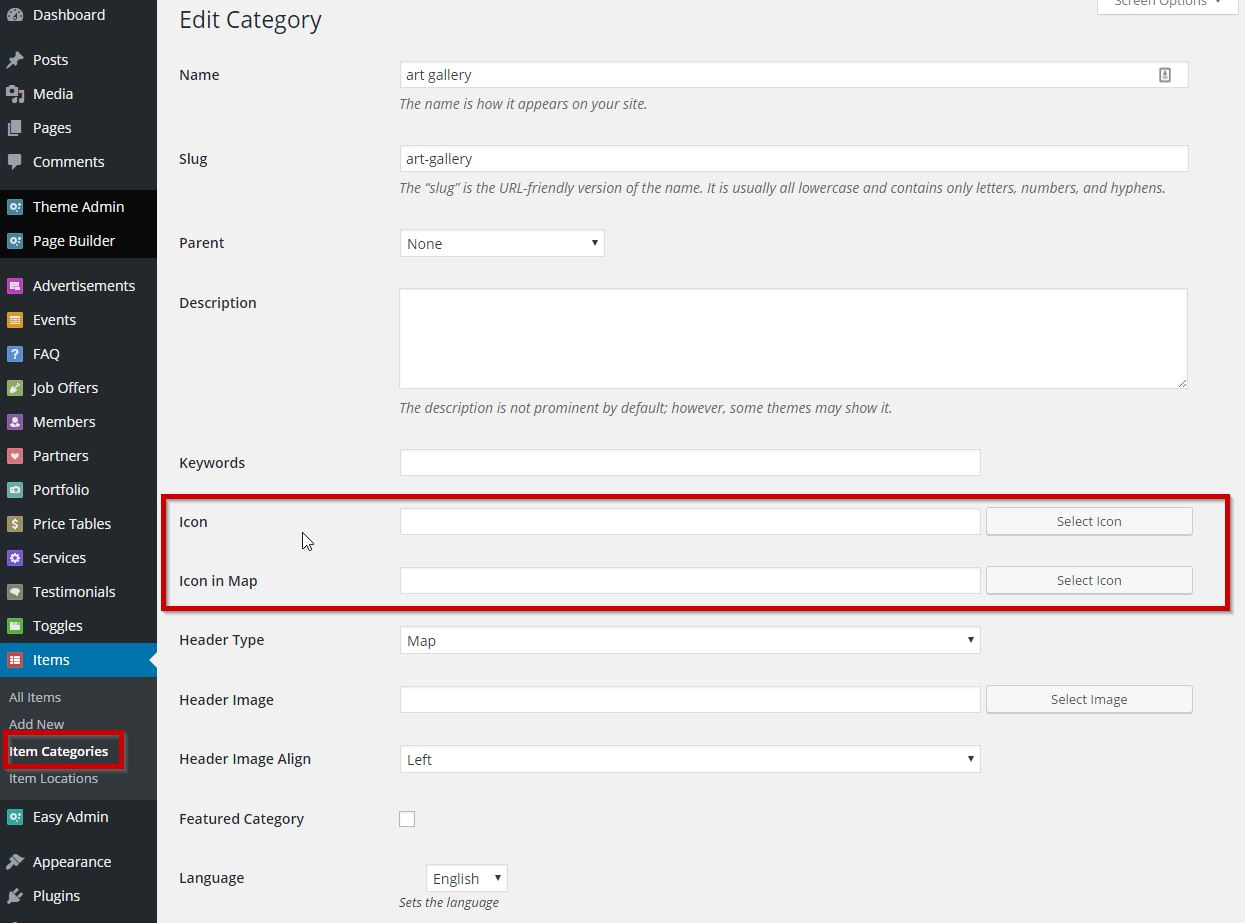Click the Portfolio camera icon

pos(15,490)
